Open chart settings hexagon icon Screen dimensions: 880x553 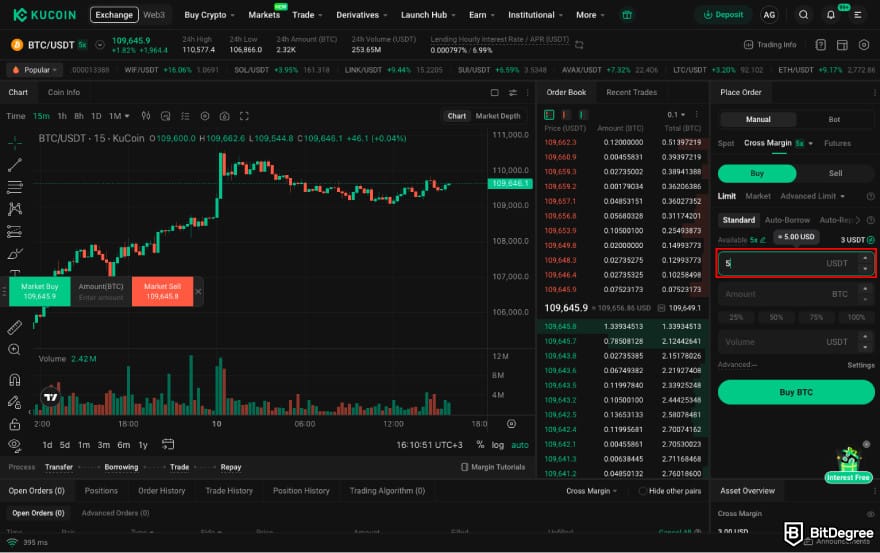[205, 116]
